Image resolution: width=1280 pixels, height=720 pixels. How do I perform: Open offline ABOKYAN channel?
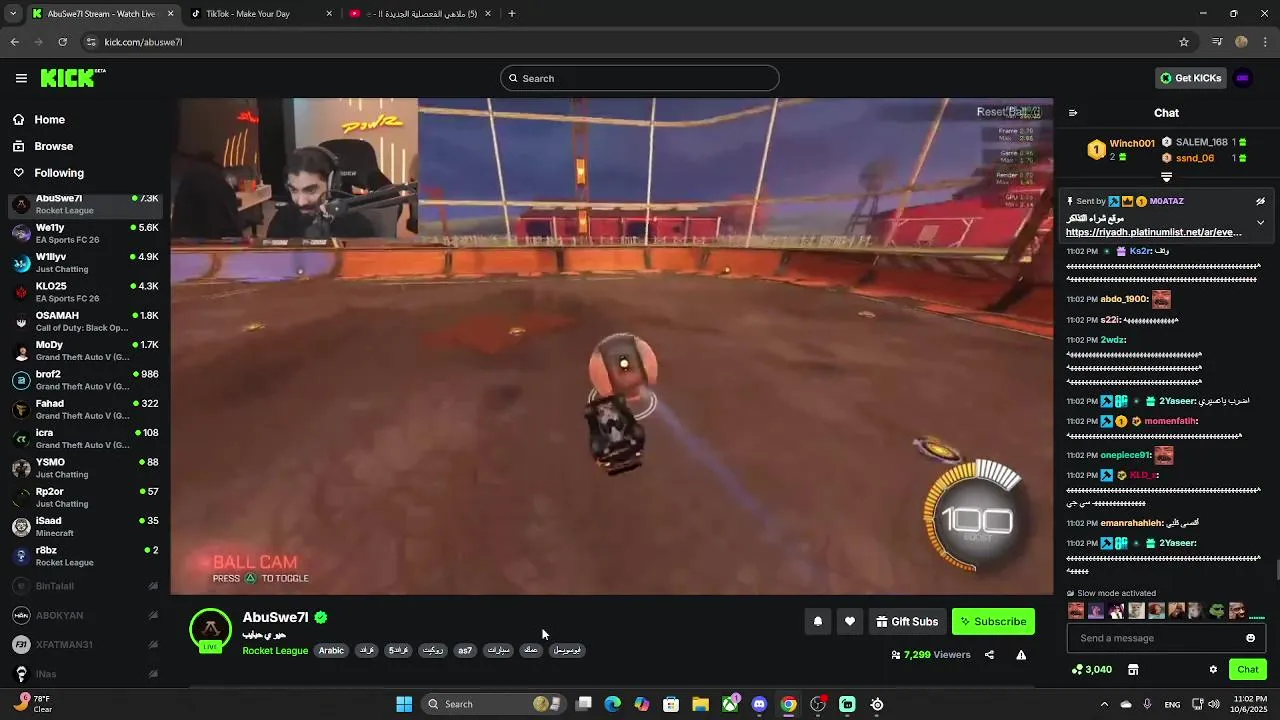coord(85,615)
